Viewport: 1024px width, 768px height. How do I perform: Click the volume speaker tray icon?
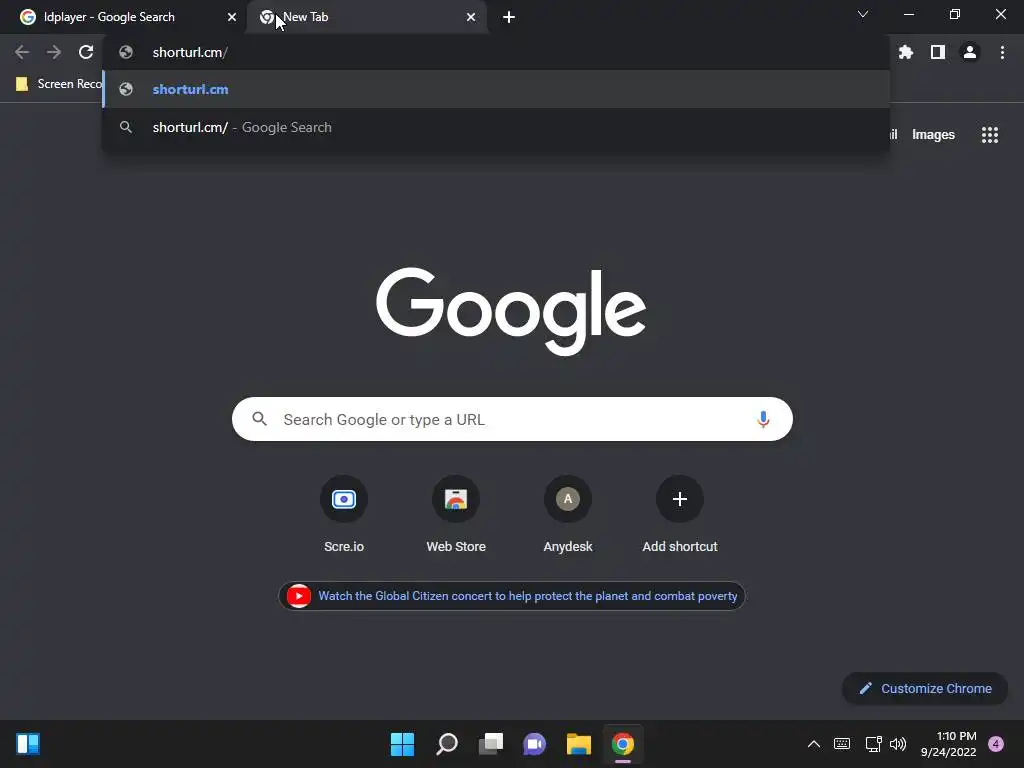(x=898, y=744)
